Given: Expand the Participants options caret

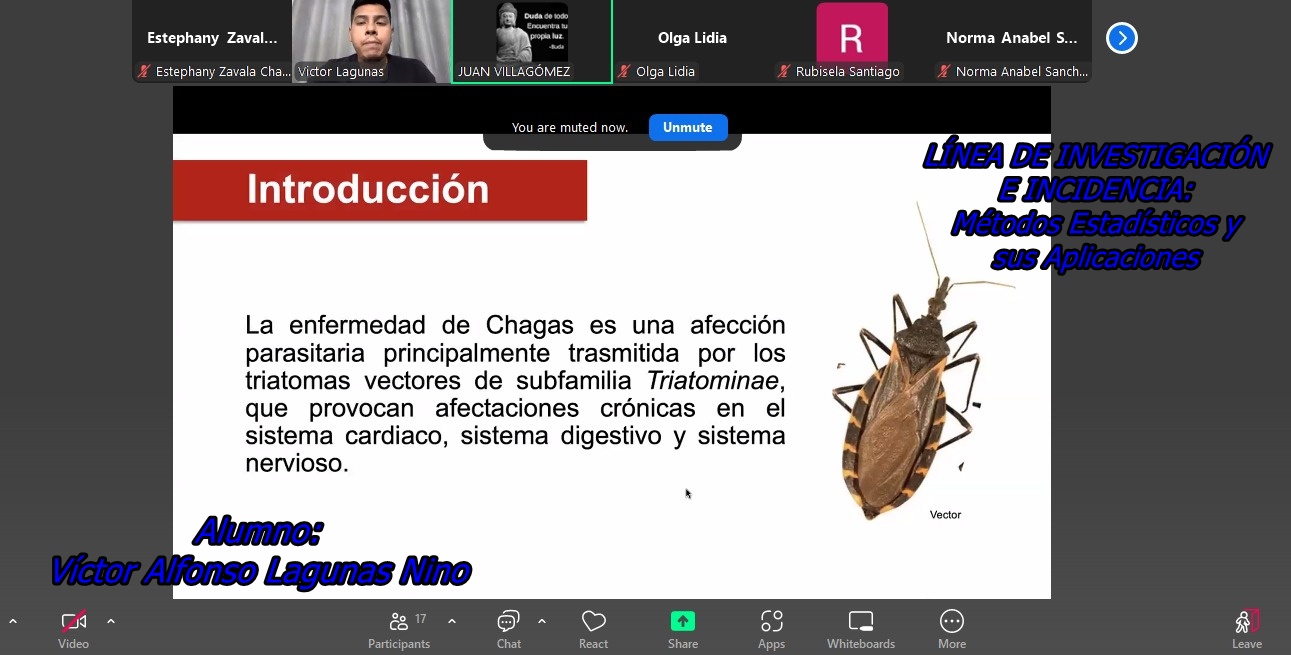Looking at the screenshot, I should coord(452,621).
